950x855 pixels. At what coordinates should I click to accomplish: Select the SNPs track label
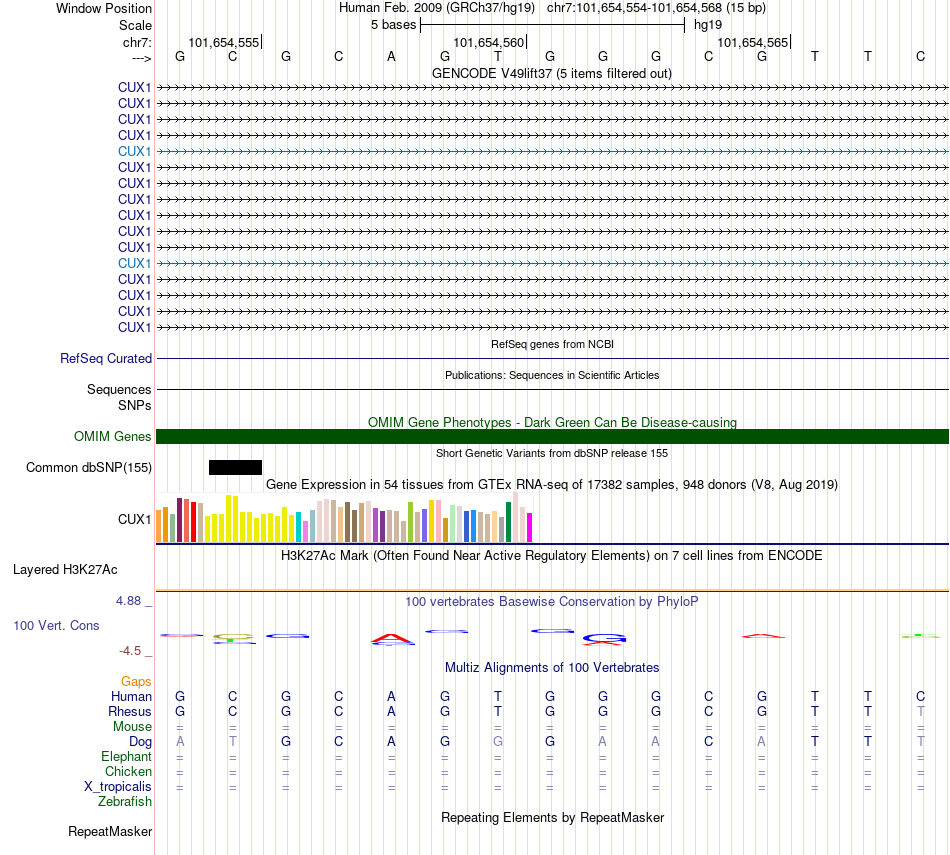click(135, 405)
